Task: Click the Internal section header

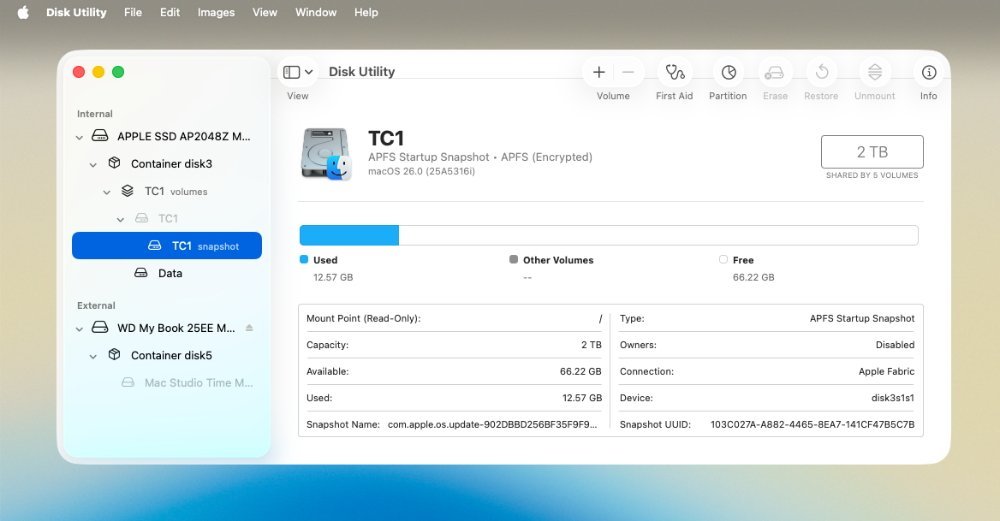Action: coord(94,114)
